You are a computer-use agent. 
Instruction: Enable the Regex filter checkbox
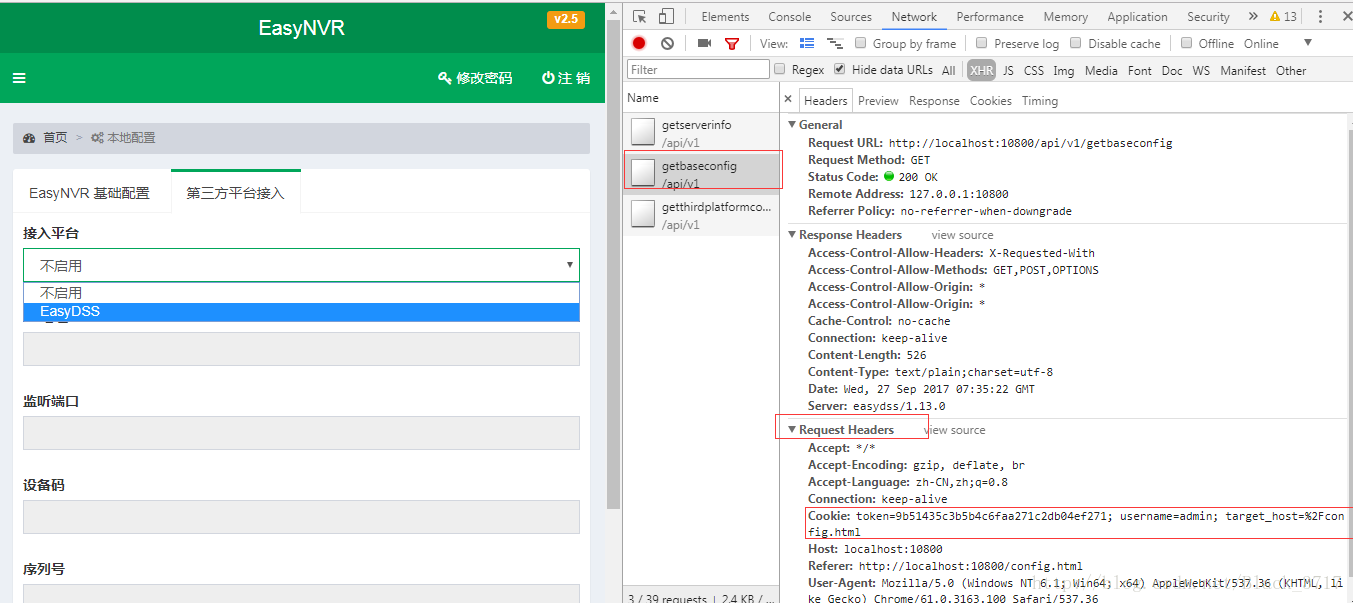(779, 69)
